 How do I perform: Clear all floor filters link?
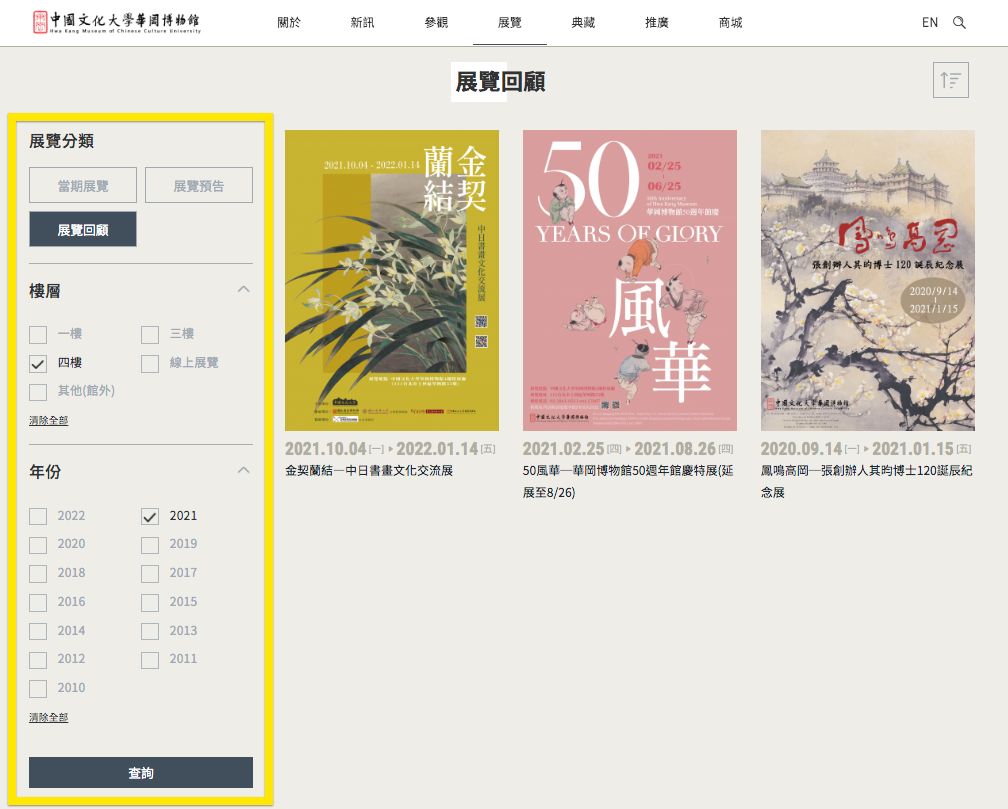[48, 420]
